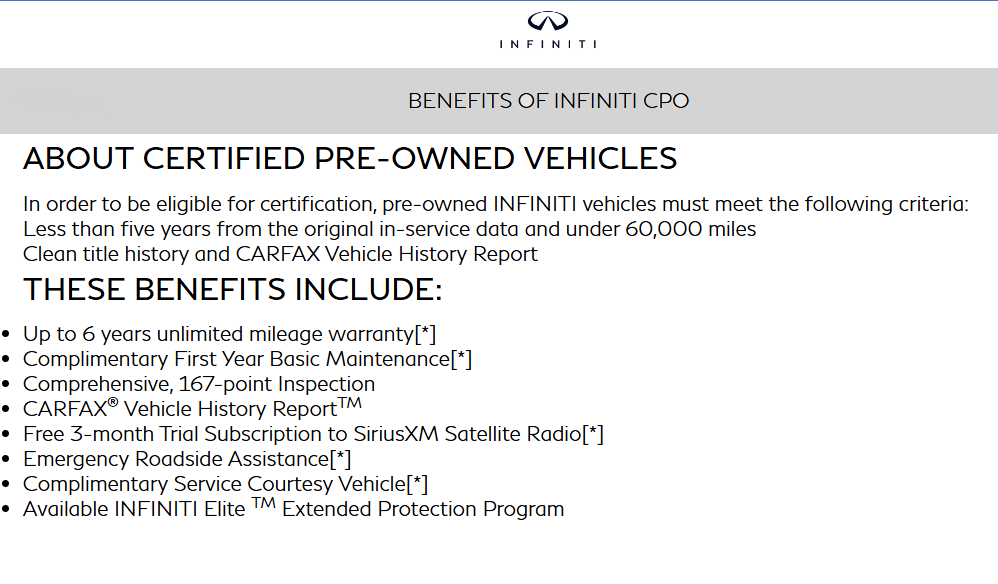Click the These Benefits Include heading
This screenshot has width=998, height=584.
click(232, 289)
